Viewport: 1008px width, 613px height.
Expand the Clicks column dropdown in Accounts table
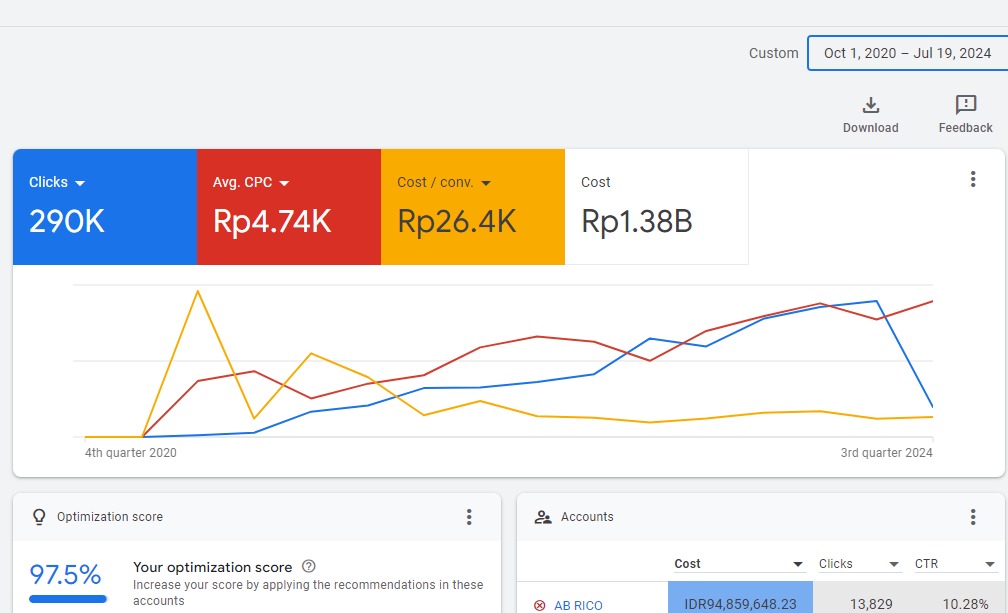pos(894,564)
